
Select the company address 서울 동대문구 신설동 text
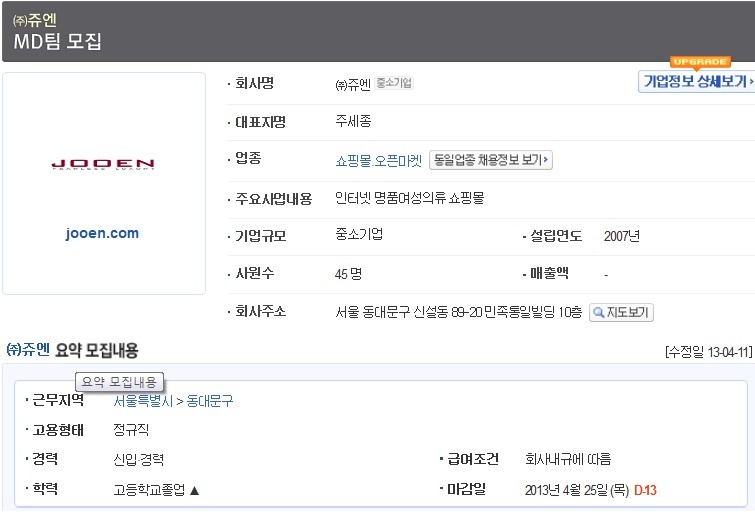[458, 312]
